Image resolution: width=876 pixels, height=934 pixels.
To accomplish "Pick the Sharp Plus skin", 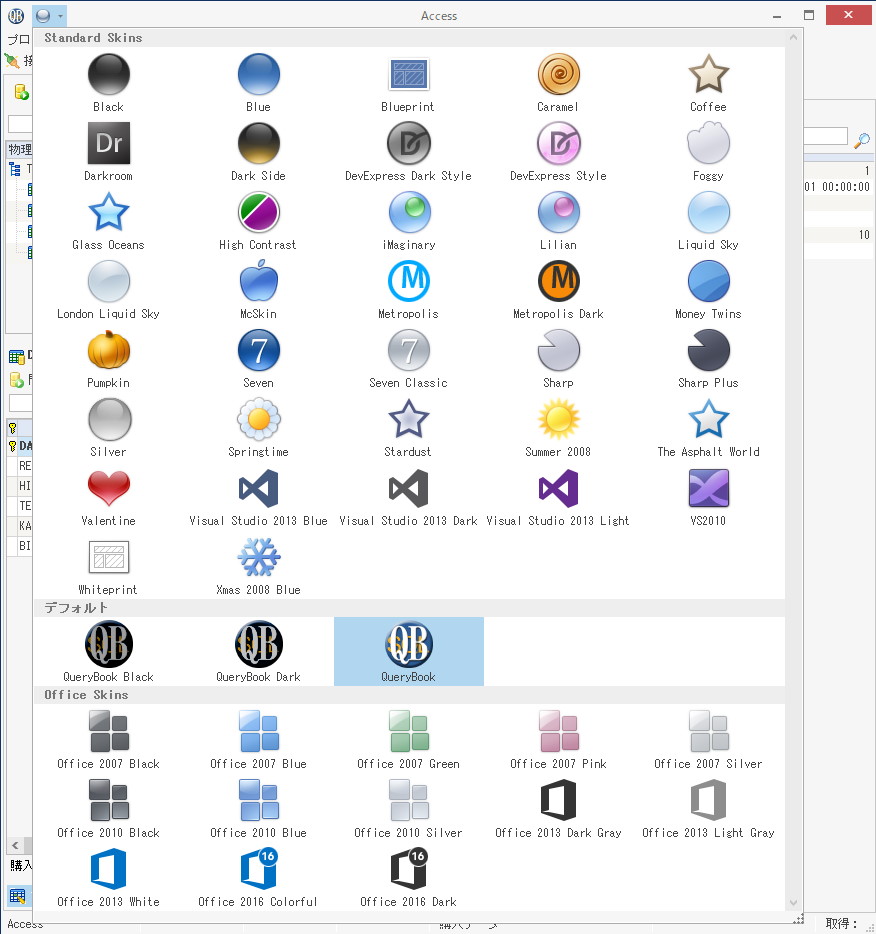I will tap(709, 359).
